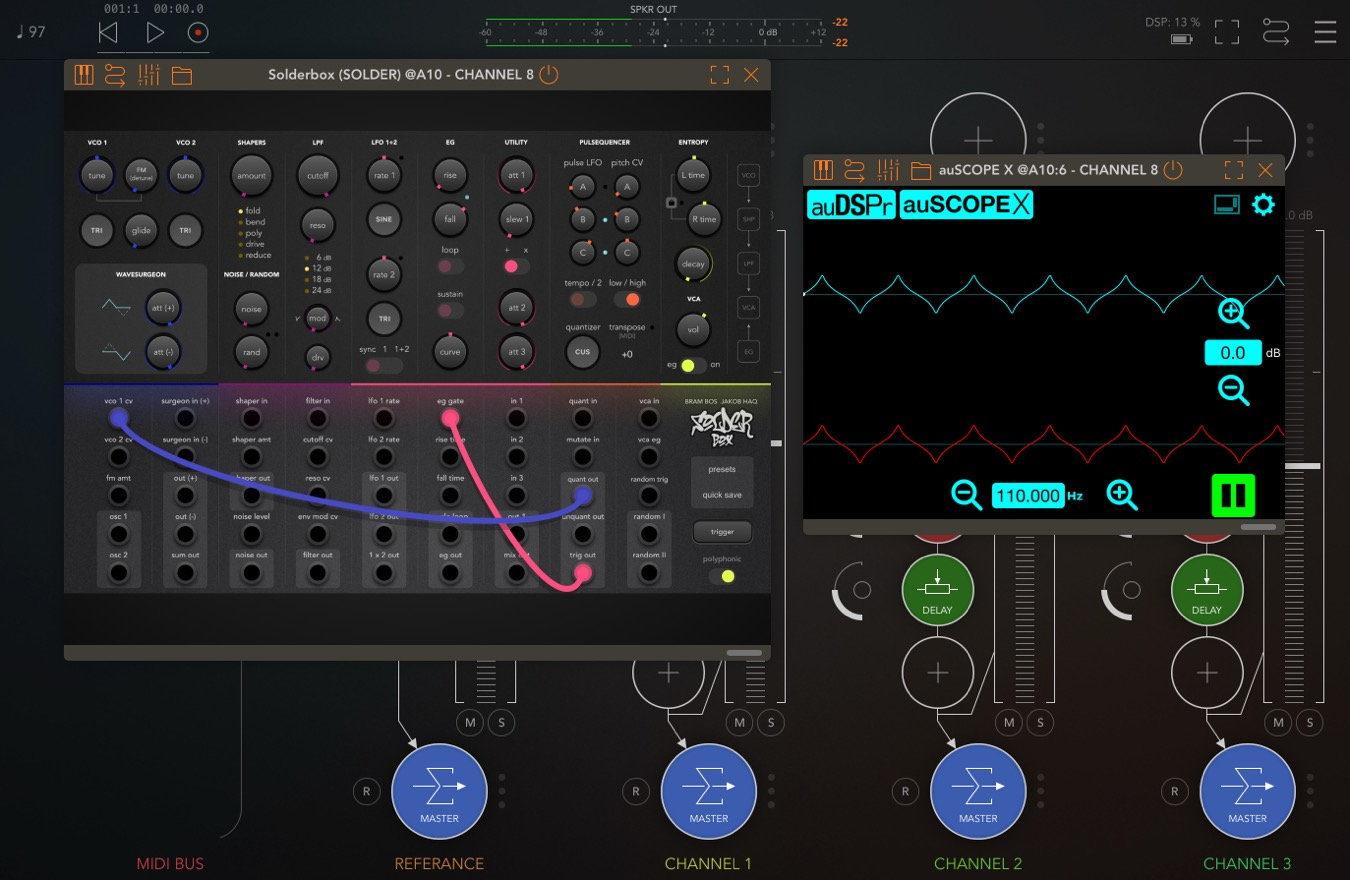Flip the low / high switch in Pulsequencer
The height and width of the screenshot is (880, 1350).
point(627,299)
